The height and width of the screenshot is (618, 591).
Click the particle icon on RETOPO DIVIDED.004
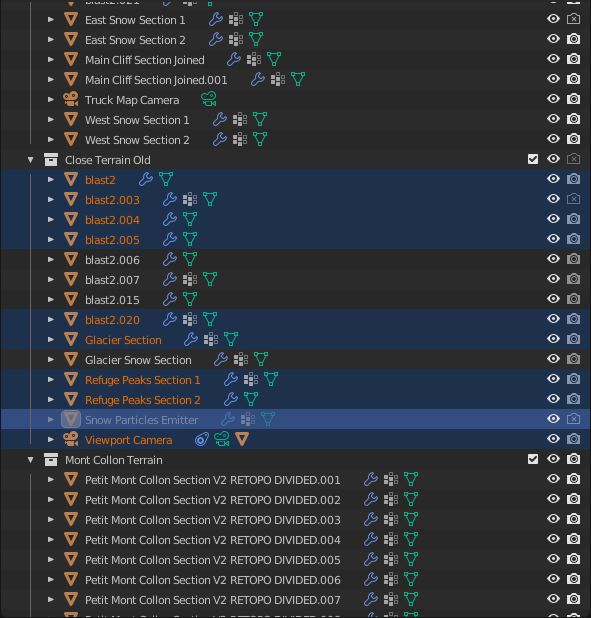click(x=391, y=539)
